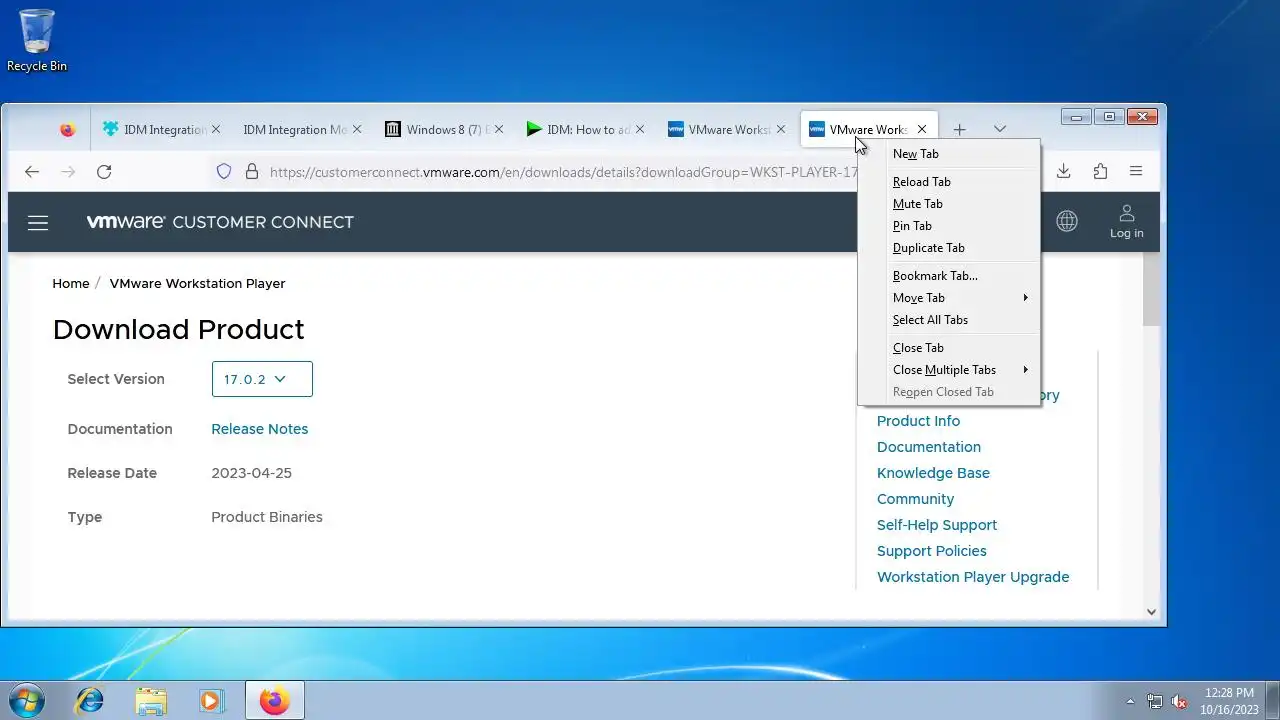Viewport: 1280px width, 720px height.
Task: View site security via padlock icon
Action: [x=252, y=172]
